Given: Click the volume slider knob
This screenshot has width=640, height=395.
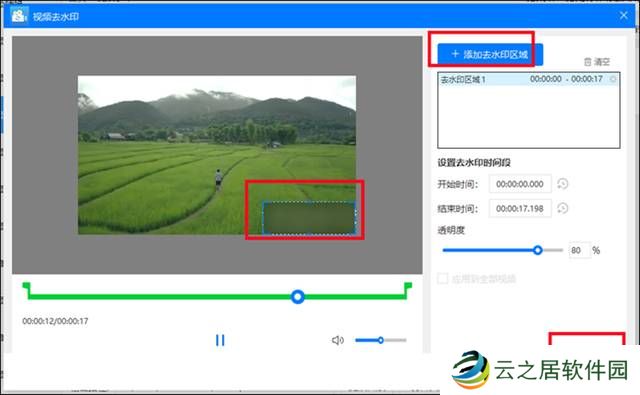Looking at the screenshot, I should [x=380, y=340].
